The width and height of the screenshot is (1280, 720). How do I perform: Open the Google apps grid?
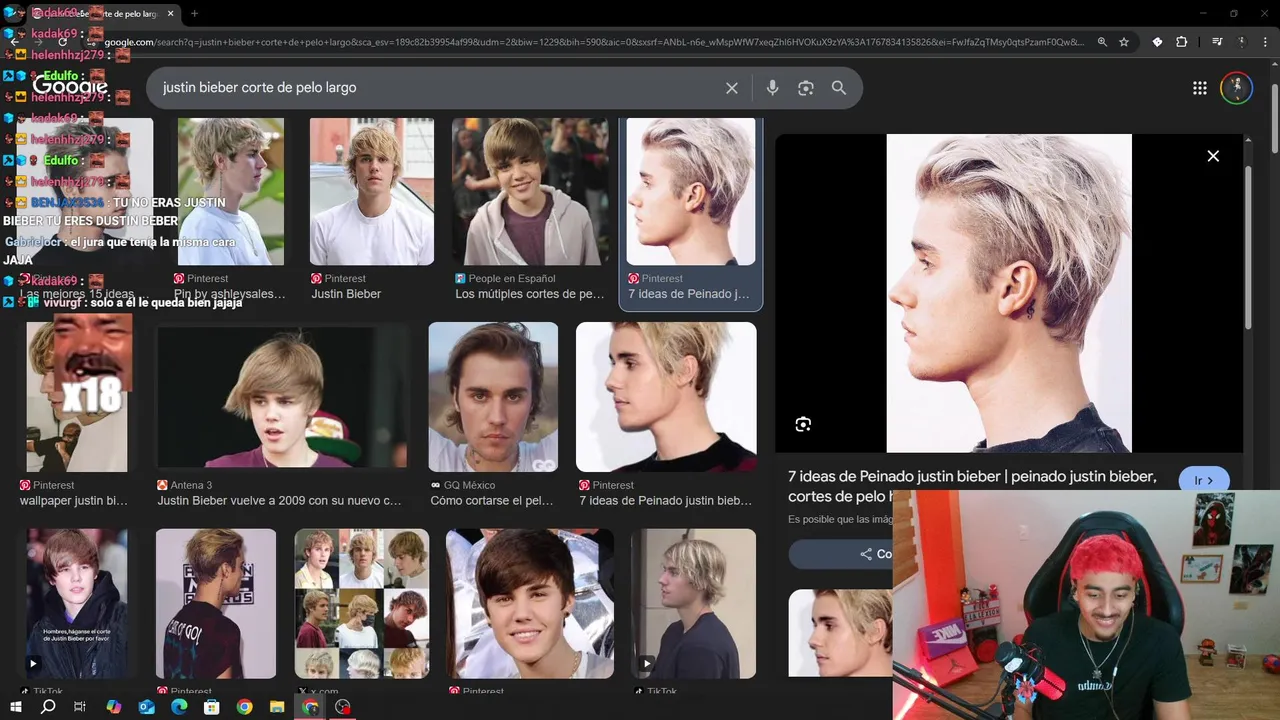pyautogui.click(x=1200, y=88)
